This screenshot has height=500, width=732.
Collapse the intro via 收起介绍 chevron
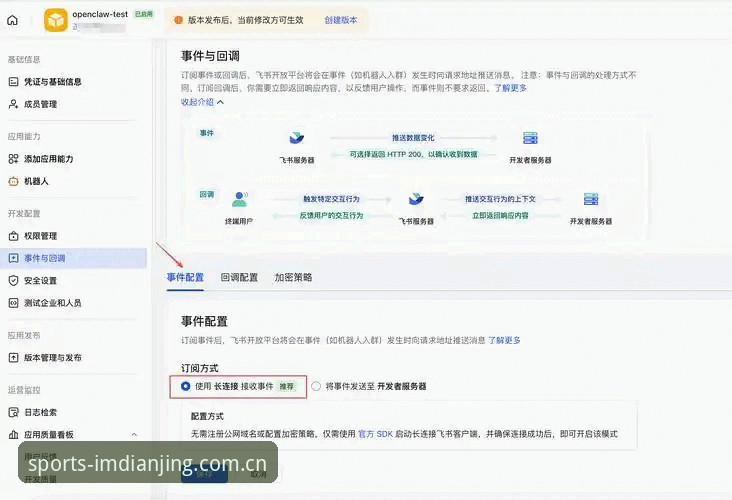[x=220, y=102]
